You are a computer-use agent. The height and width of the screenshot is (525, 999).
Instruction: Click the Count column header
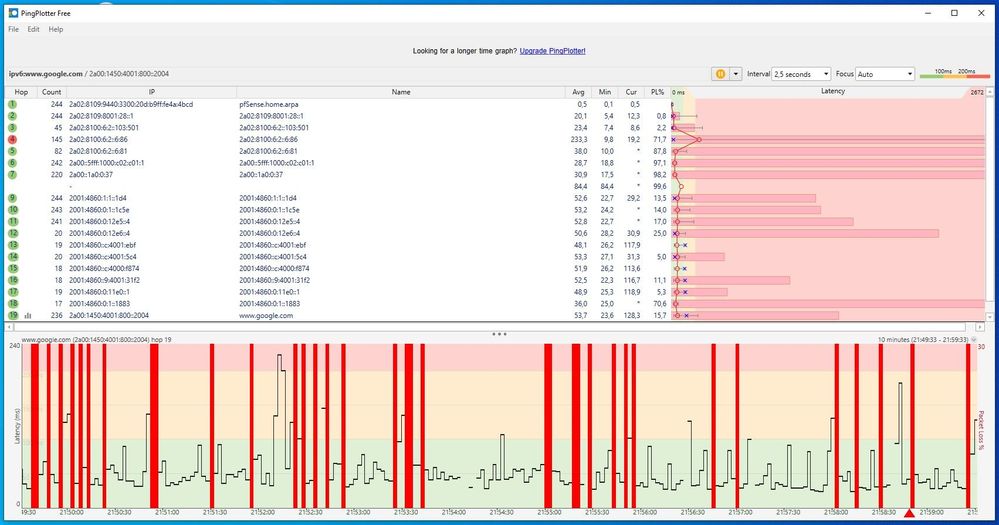[x=52, y=92]
